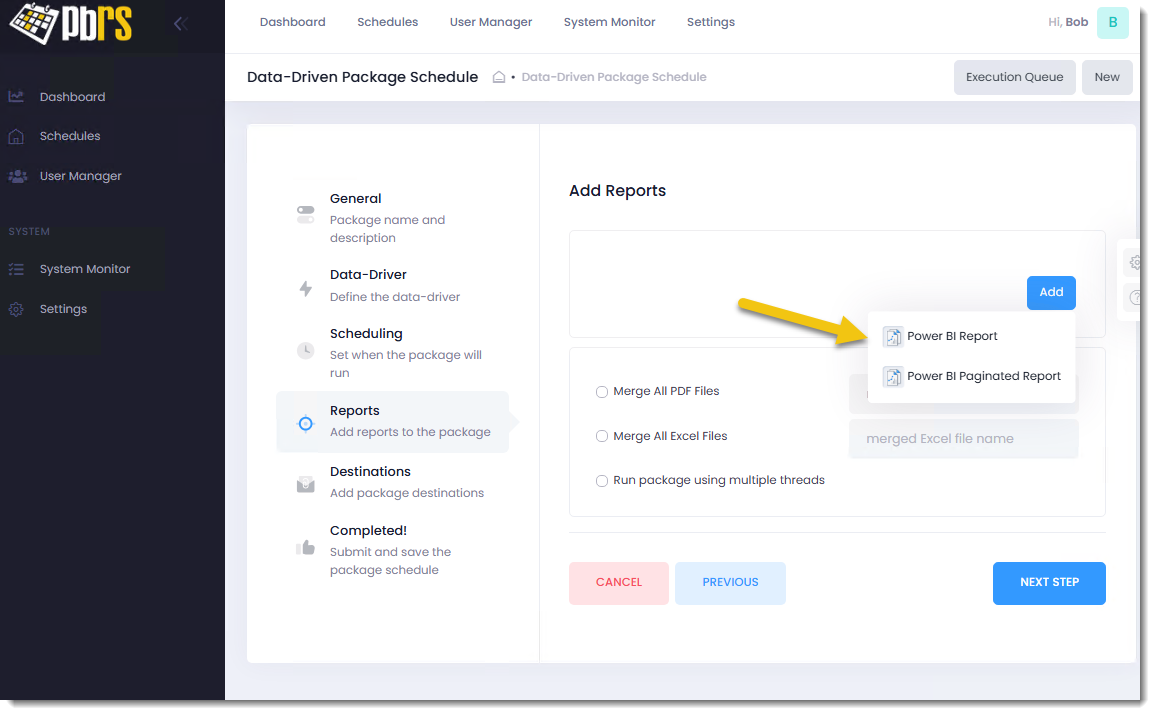The image size is (1155, 715).
Task: Open the Destinations wizard step
Action: [370, 472]
